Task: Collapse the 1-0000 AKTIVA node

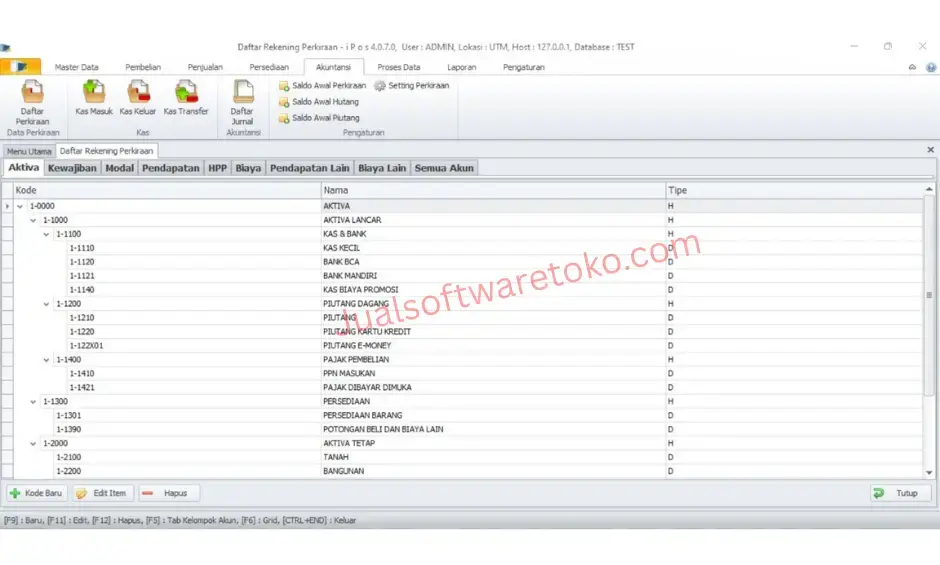Action: click(20, 206)
